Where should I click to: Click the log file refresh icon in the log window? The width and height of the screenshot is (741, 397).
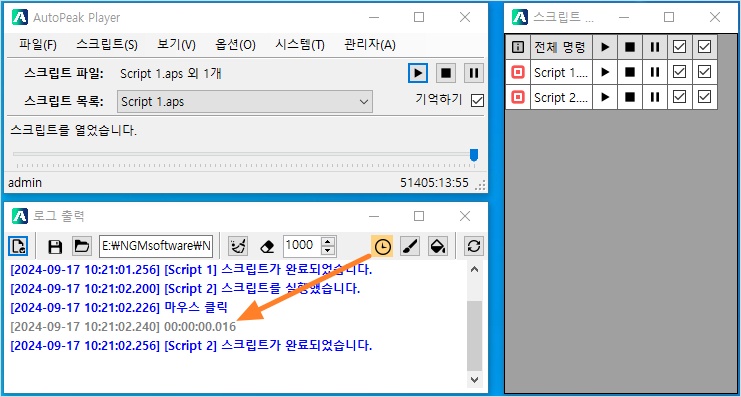19,246
